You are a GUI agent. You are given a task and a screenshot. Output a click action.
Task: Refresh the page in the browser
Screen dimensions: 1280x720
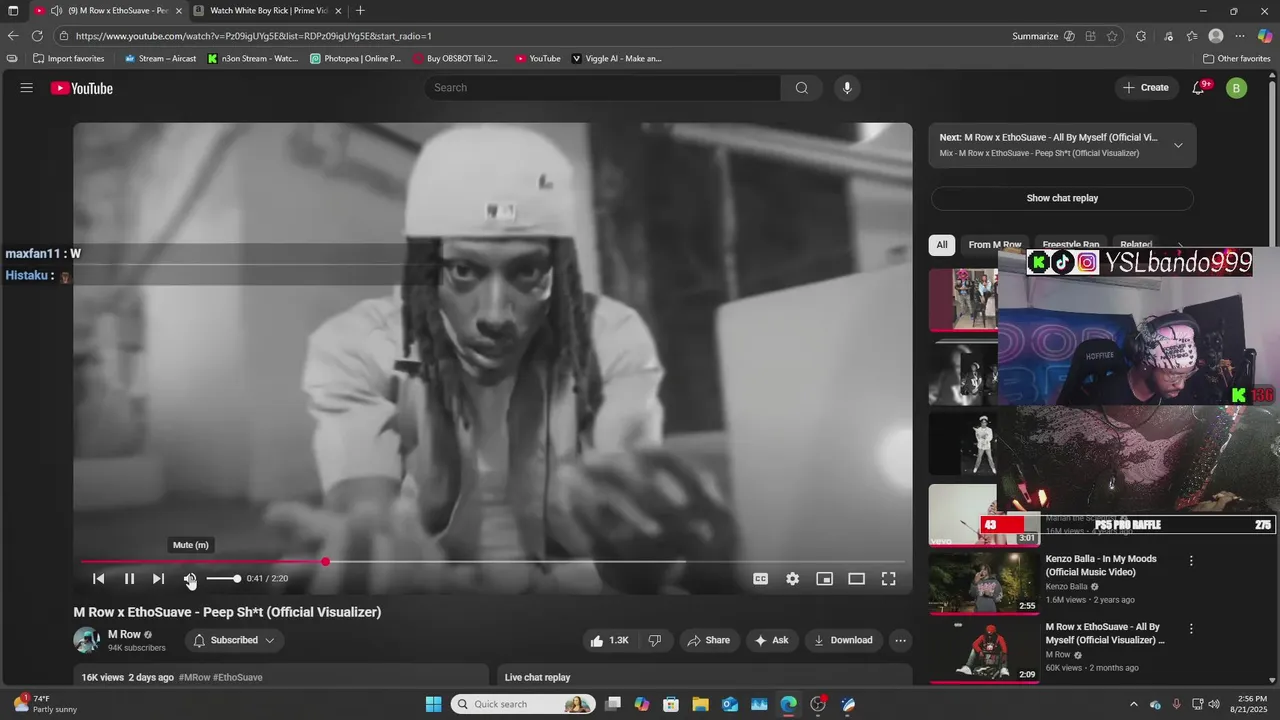click(37, 36)
